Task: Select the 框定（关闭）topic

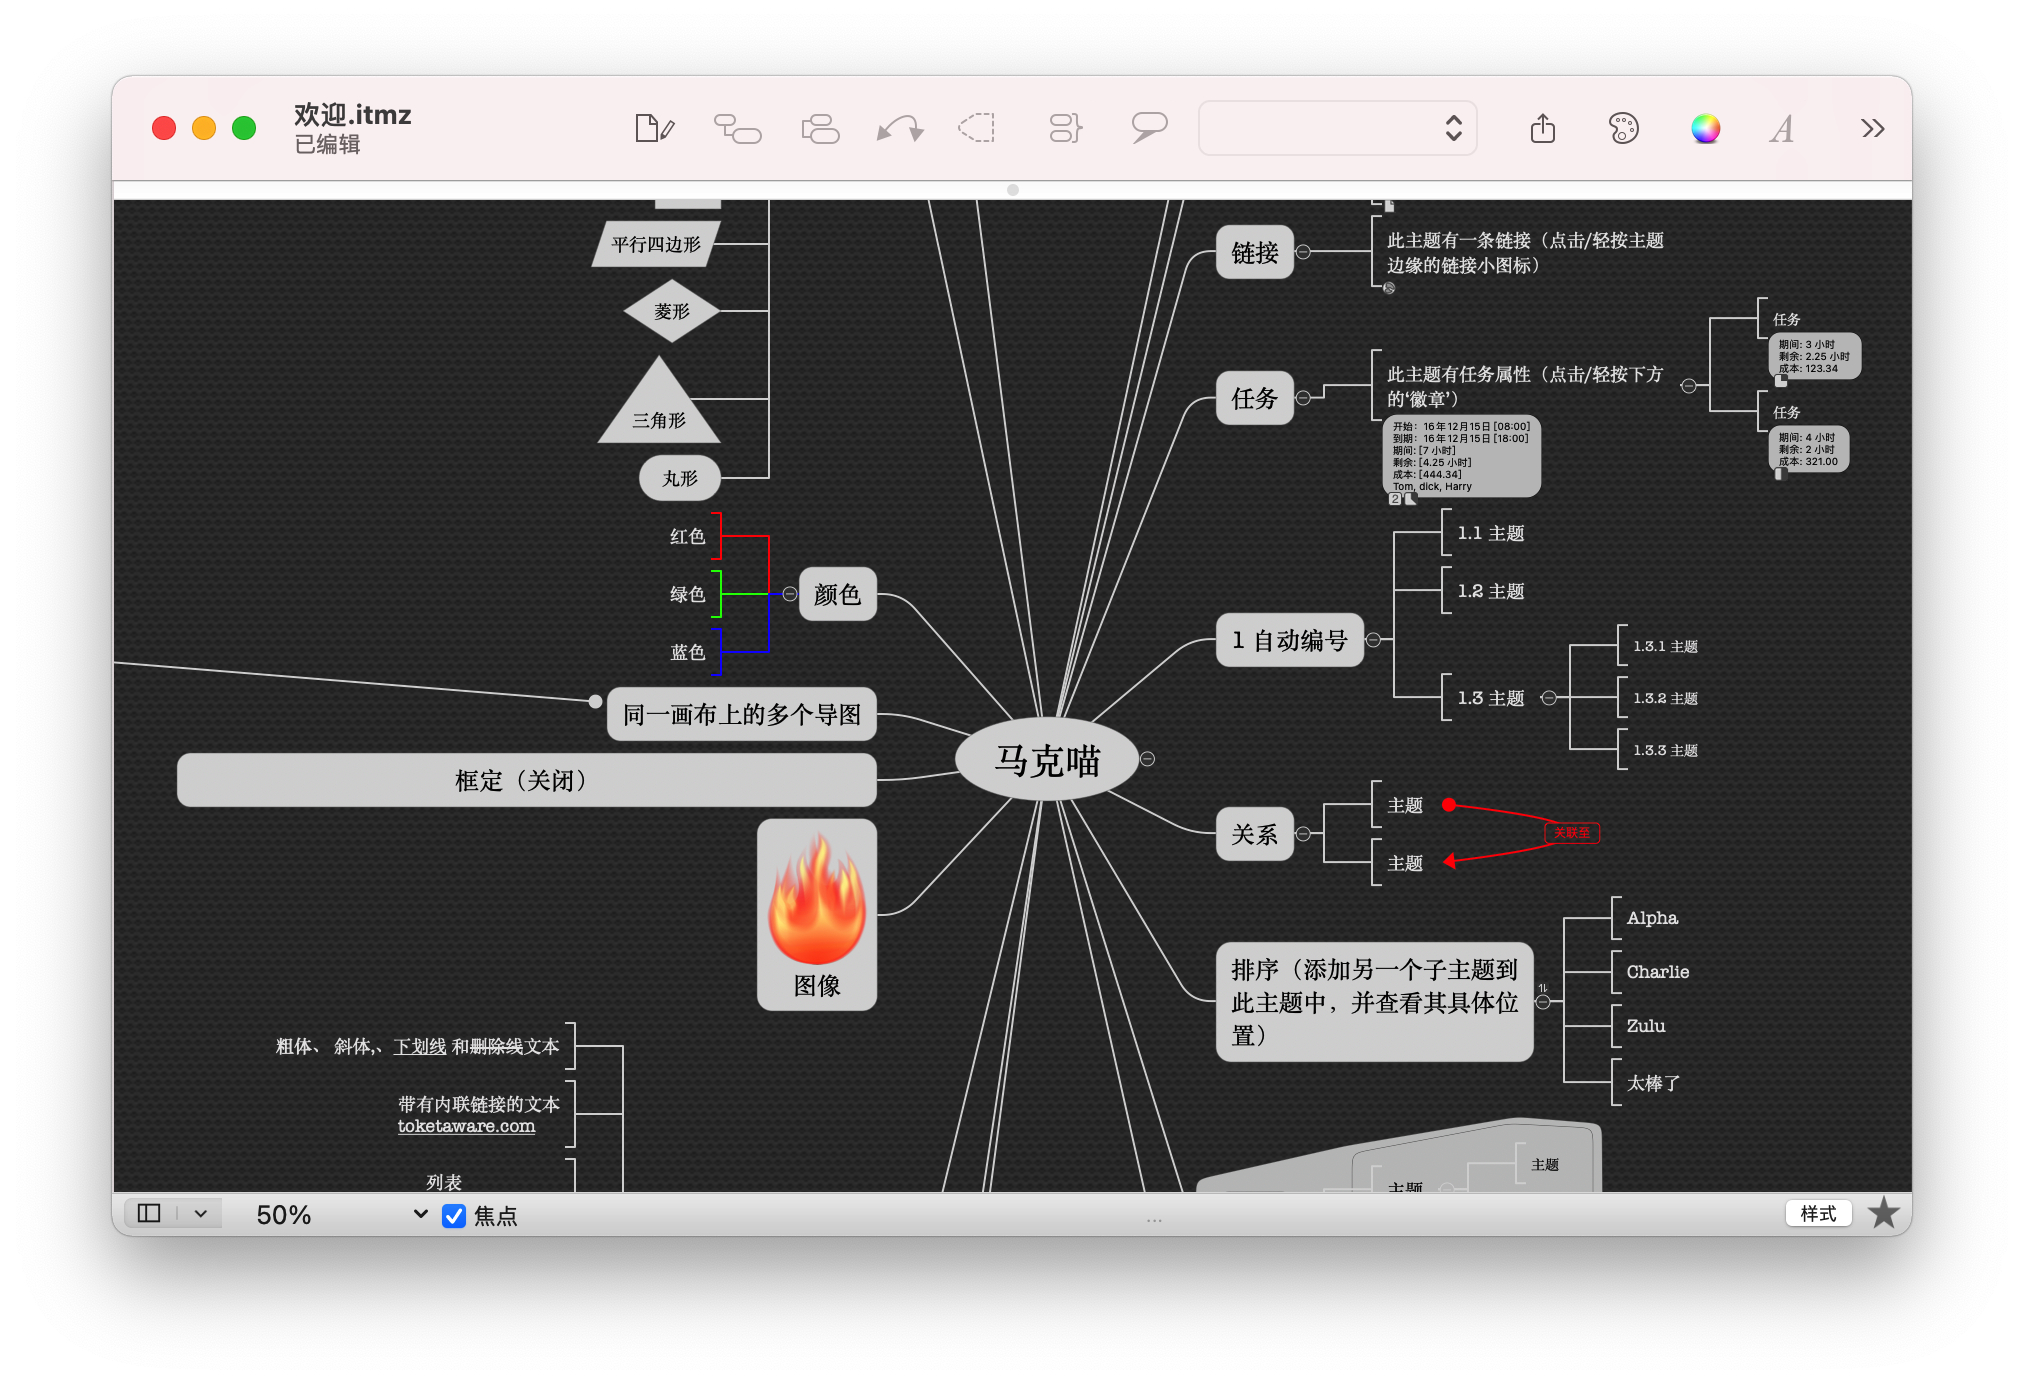Action: tap(526, 780)
